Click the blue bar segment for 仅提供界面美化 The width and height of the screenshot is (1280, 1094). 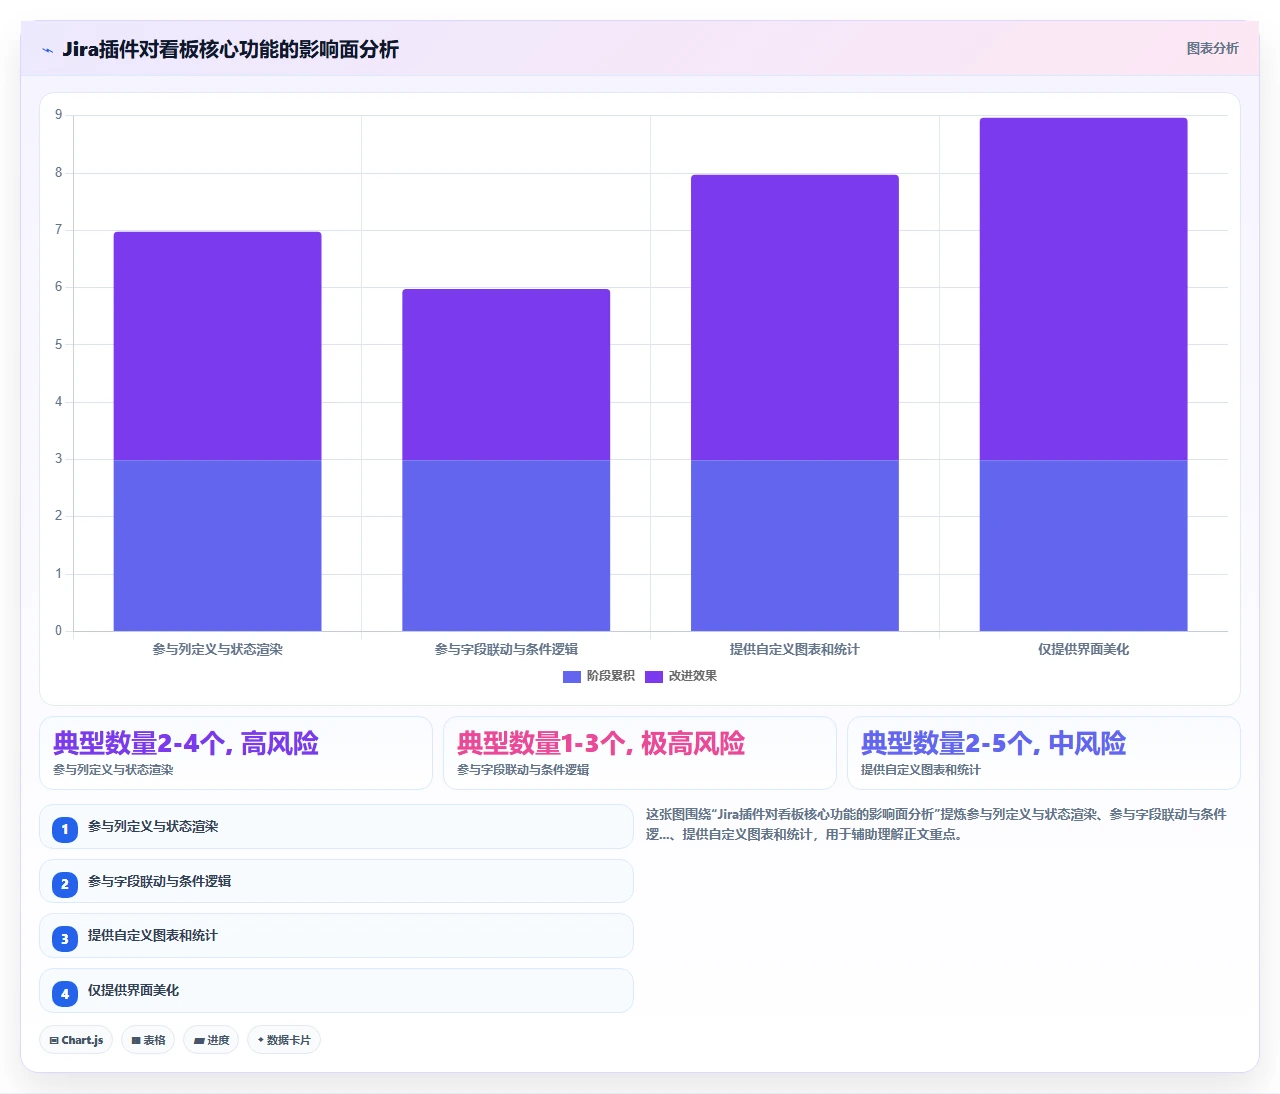[1083, 545]
